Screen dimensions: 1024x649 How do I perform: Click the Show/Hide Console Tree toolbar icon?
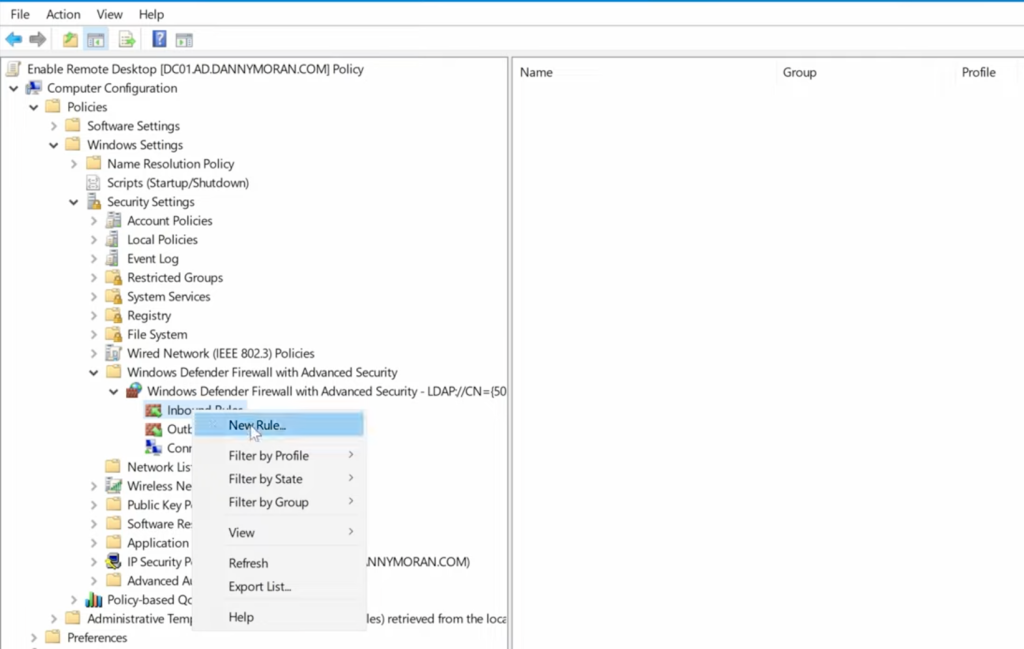point(95,39)
